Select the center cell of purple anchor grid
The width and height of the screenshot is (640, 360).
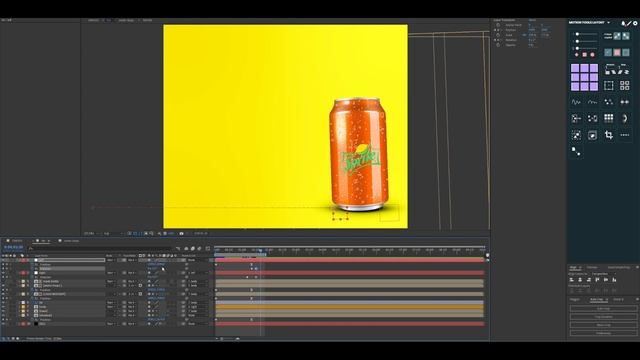(584, 77)
